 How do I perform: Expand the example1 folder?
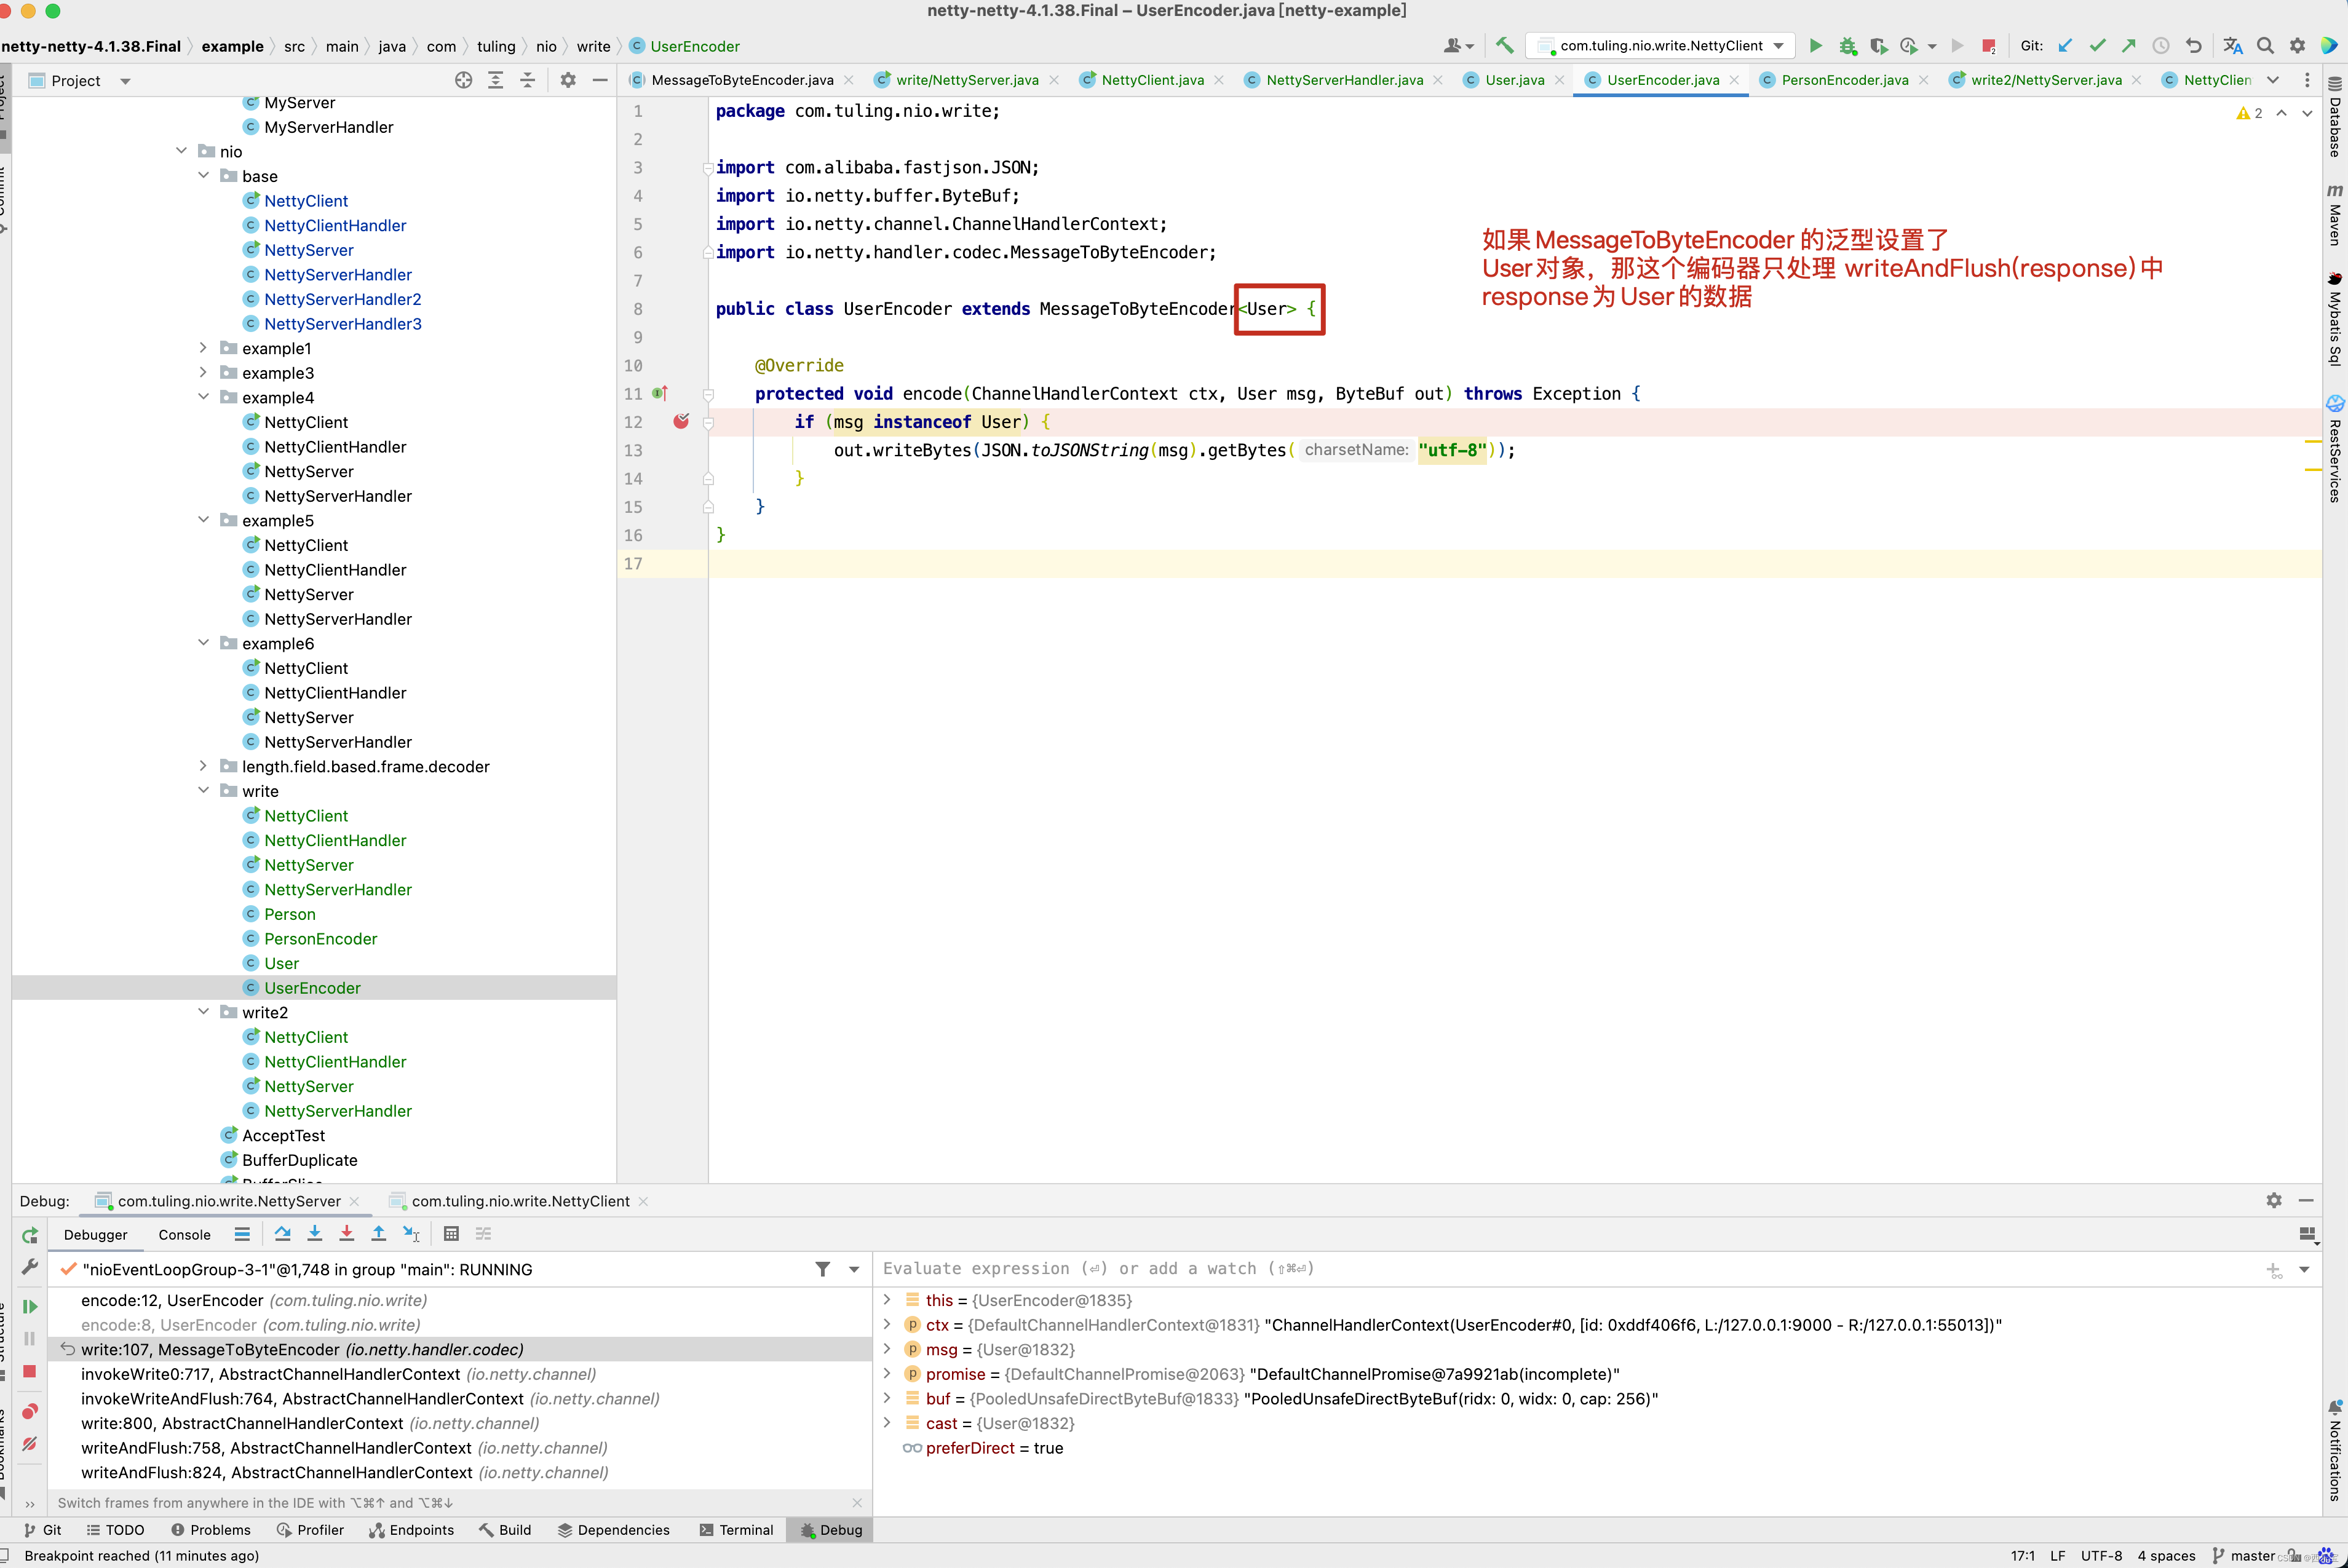(x=203, y=348)
